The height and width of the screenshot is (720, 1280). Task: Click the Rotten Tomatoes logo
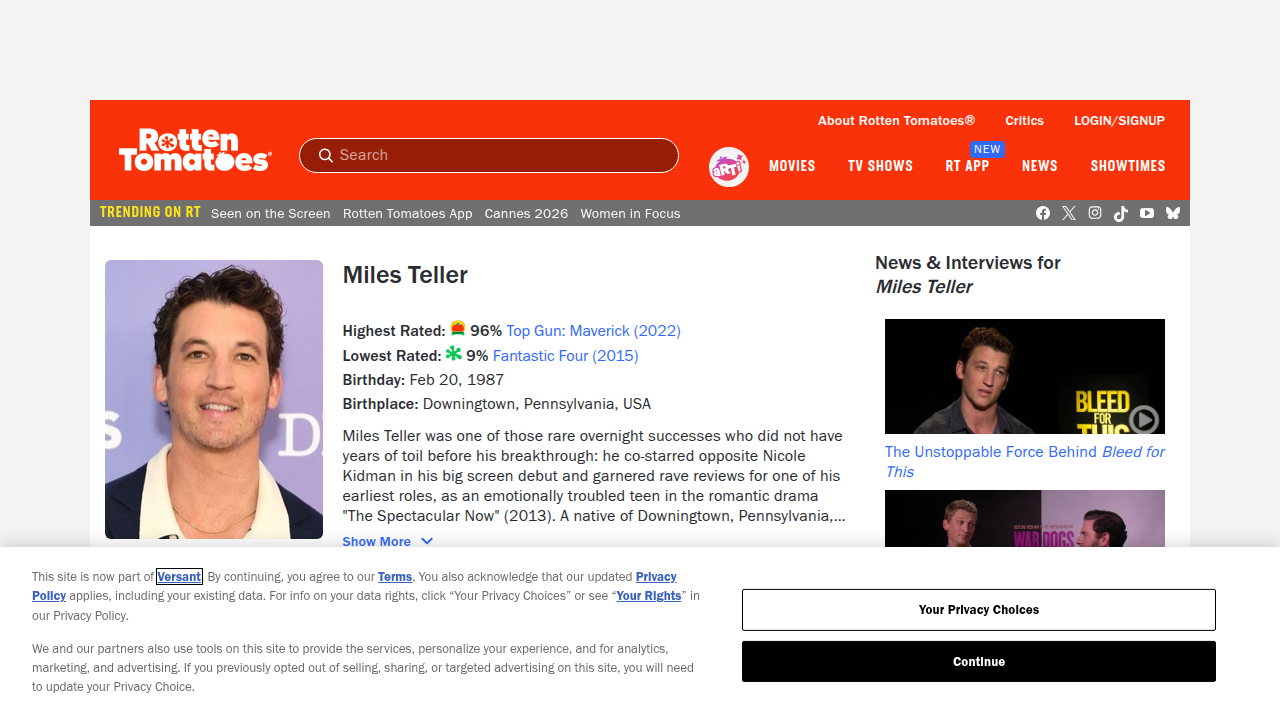tap(195, 150)
